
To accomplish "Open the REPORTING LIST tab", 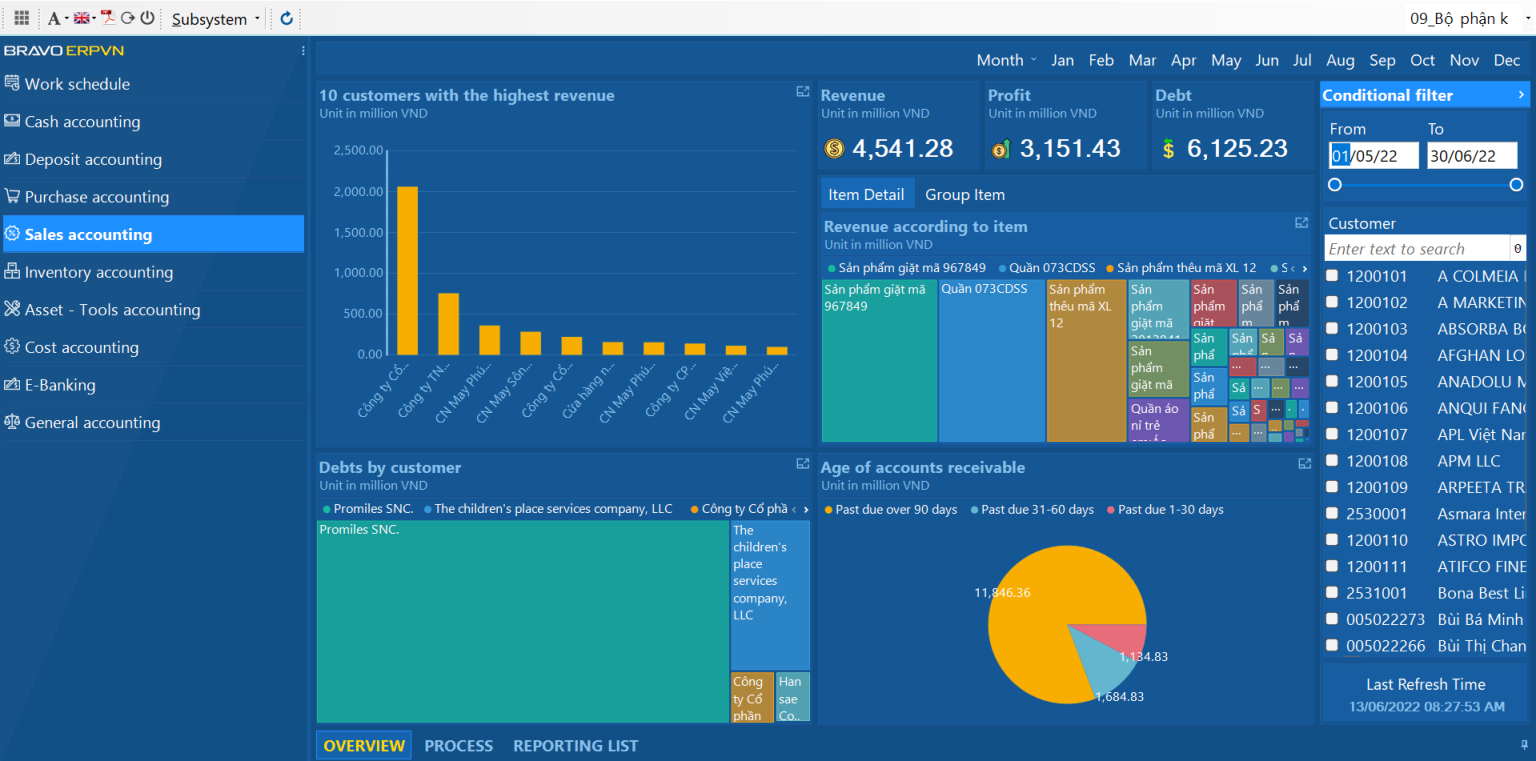I will [x=575, y=746].
